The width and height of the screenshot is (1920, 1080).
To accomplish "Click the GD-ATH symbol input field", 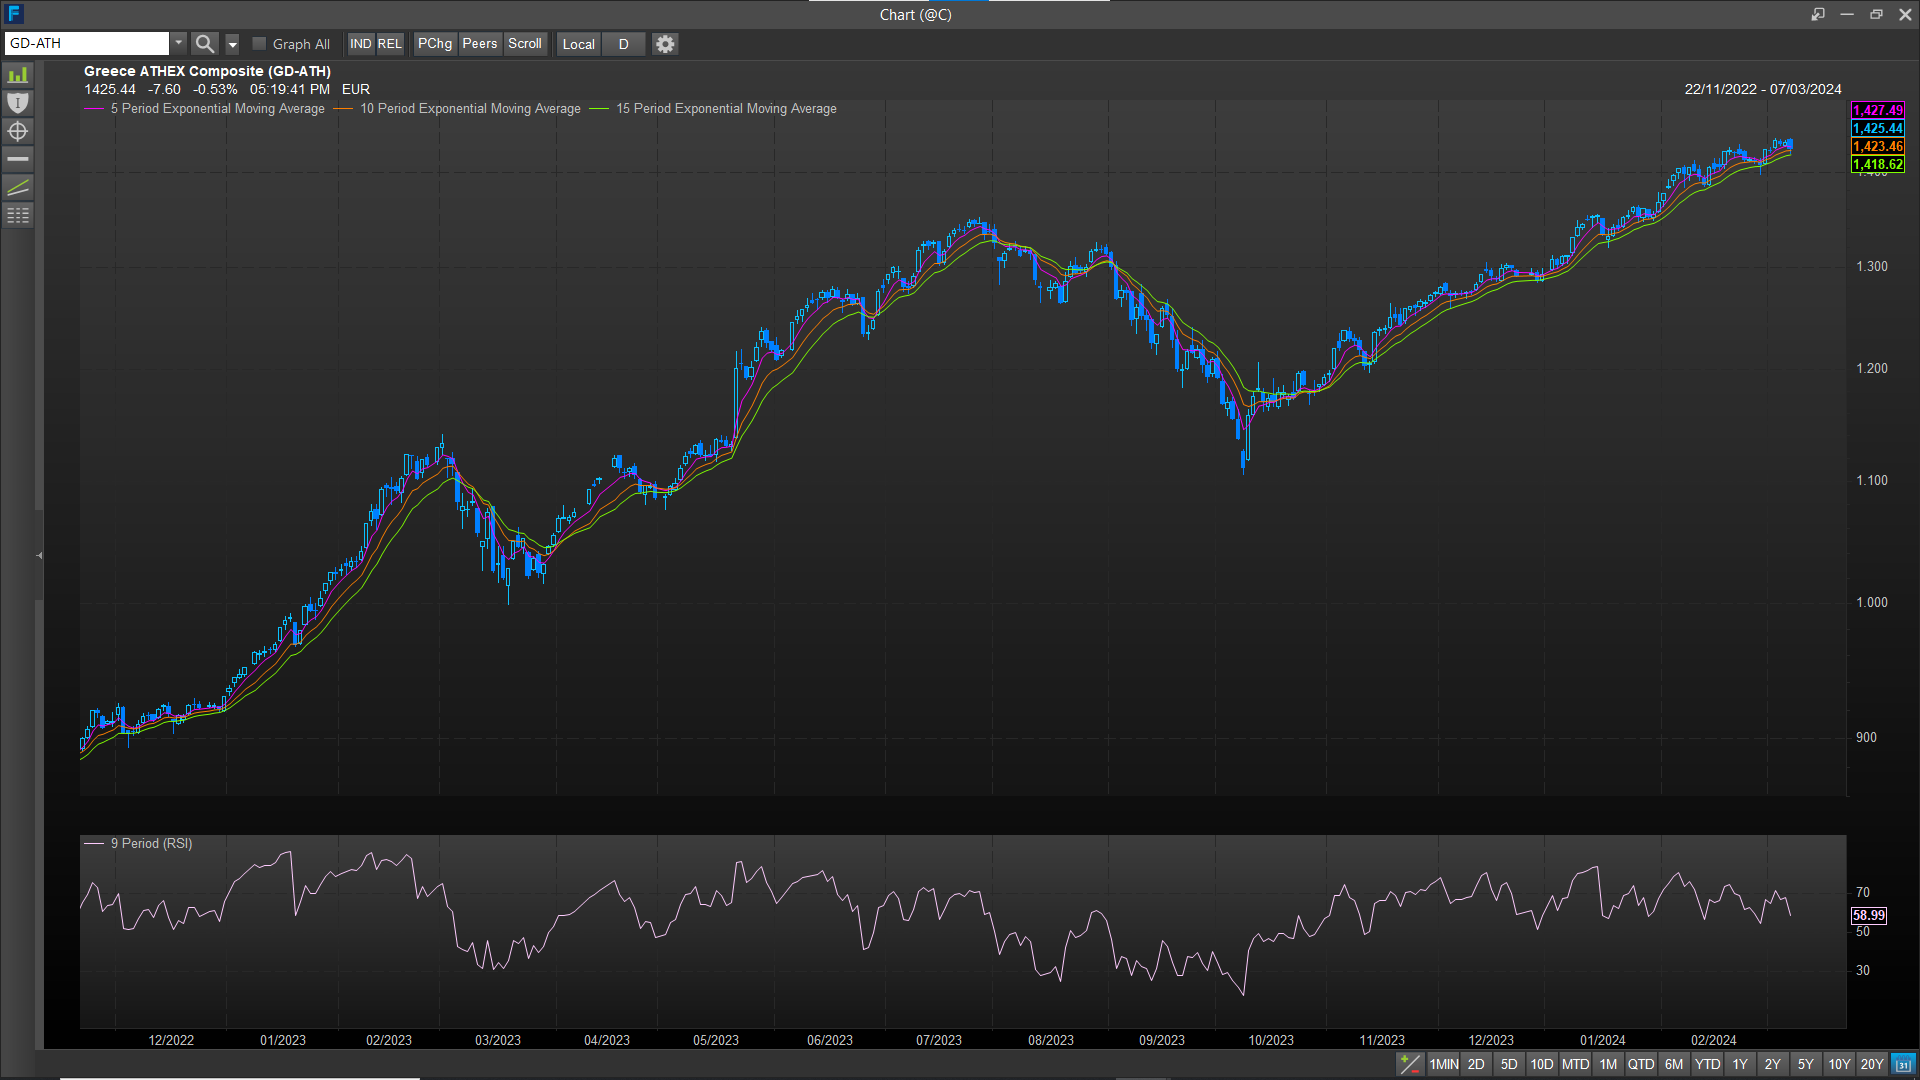I will (x=87, y=43).
